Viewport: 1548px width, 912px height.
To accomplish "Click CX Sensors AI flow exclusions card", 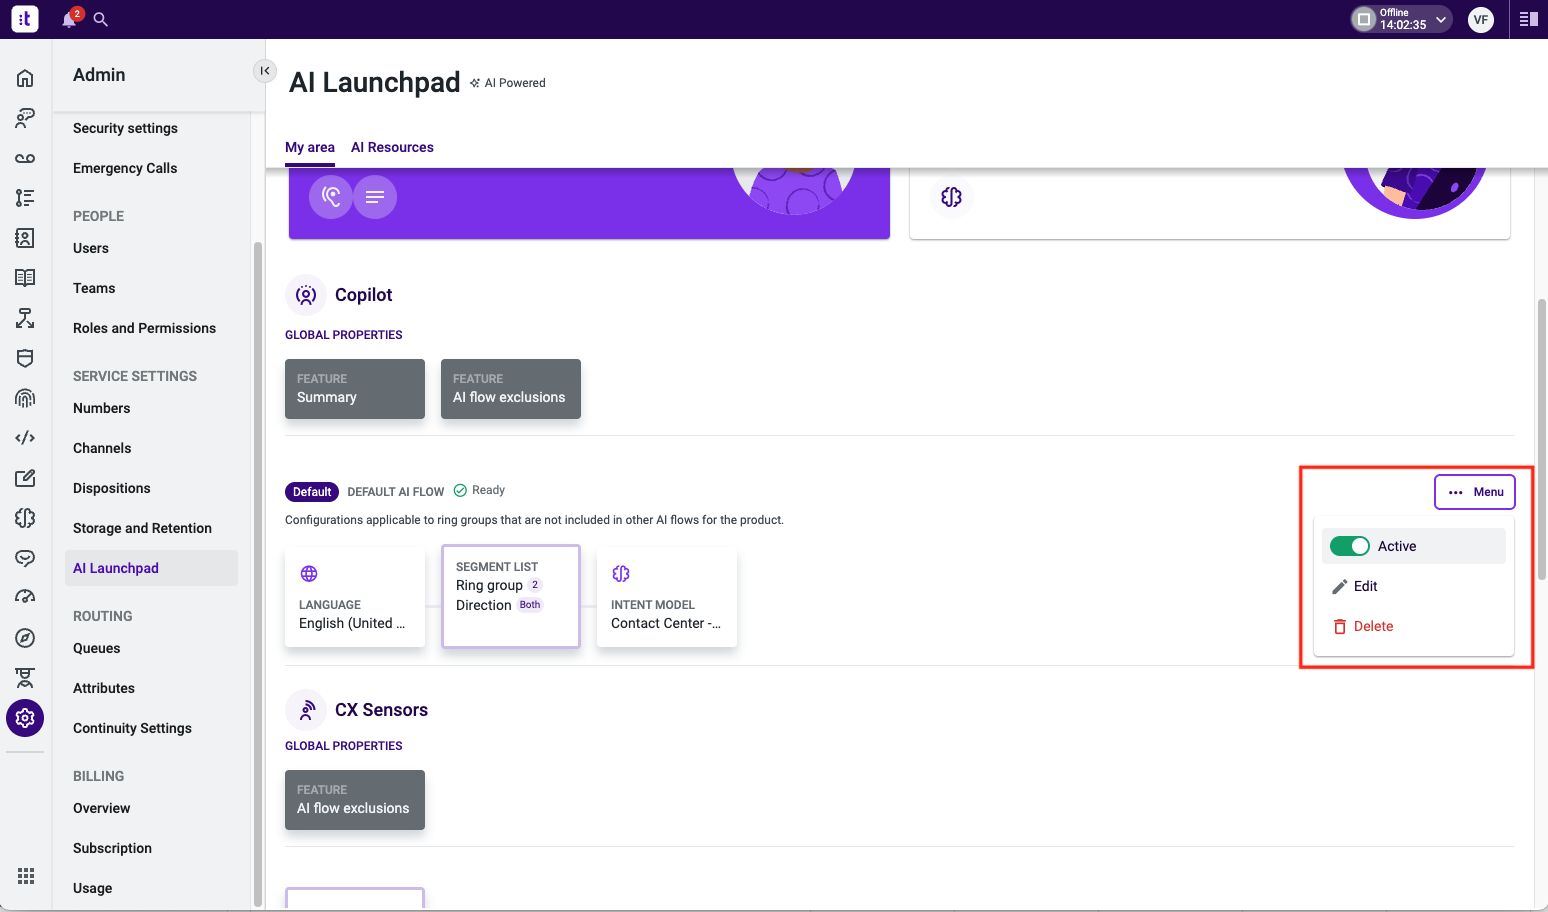I will (355, 800).
